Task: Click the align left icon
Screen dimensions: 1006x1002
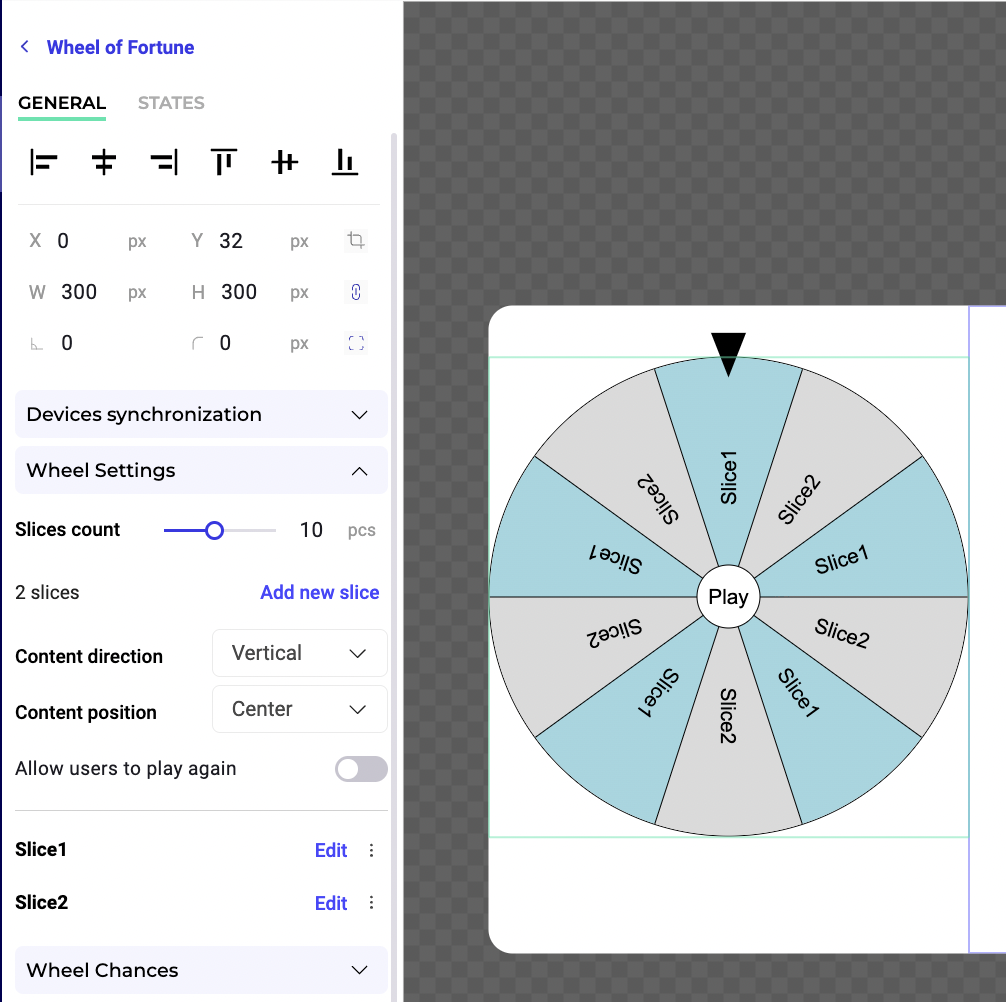Action: click(44, 162)
